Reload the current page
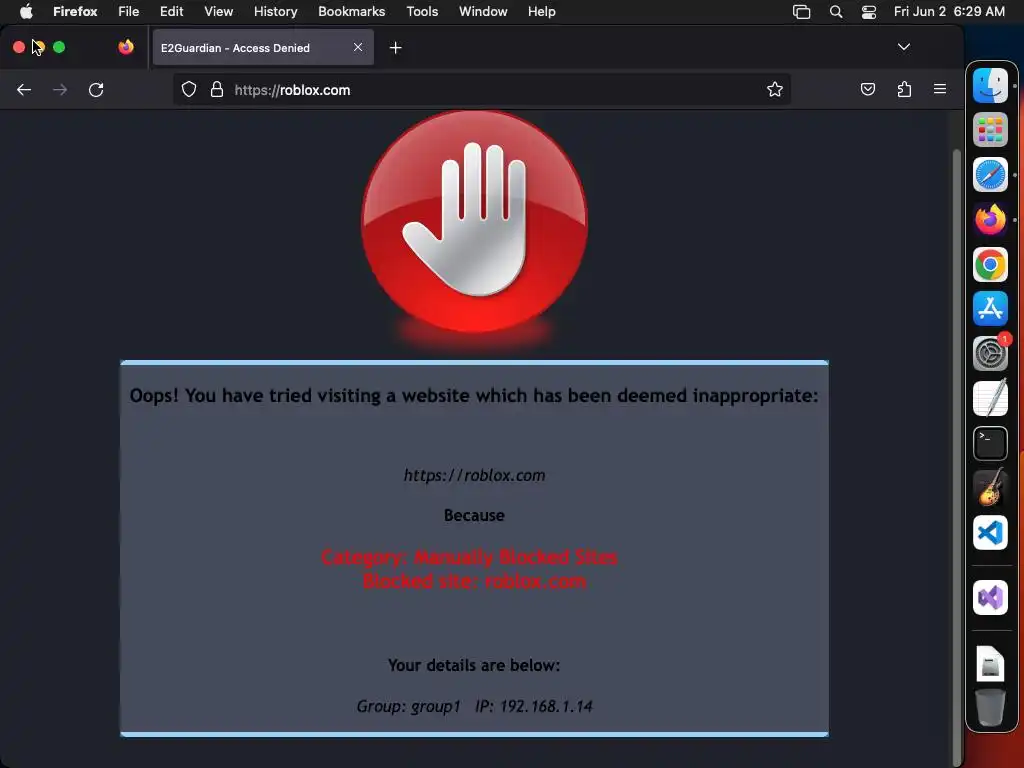This screenshot has width=1024, height=768. click(x=96, y=89)
